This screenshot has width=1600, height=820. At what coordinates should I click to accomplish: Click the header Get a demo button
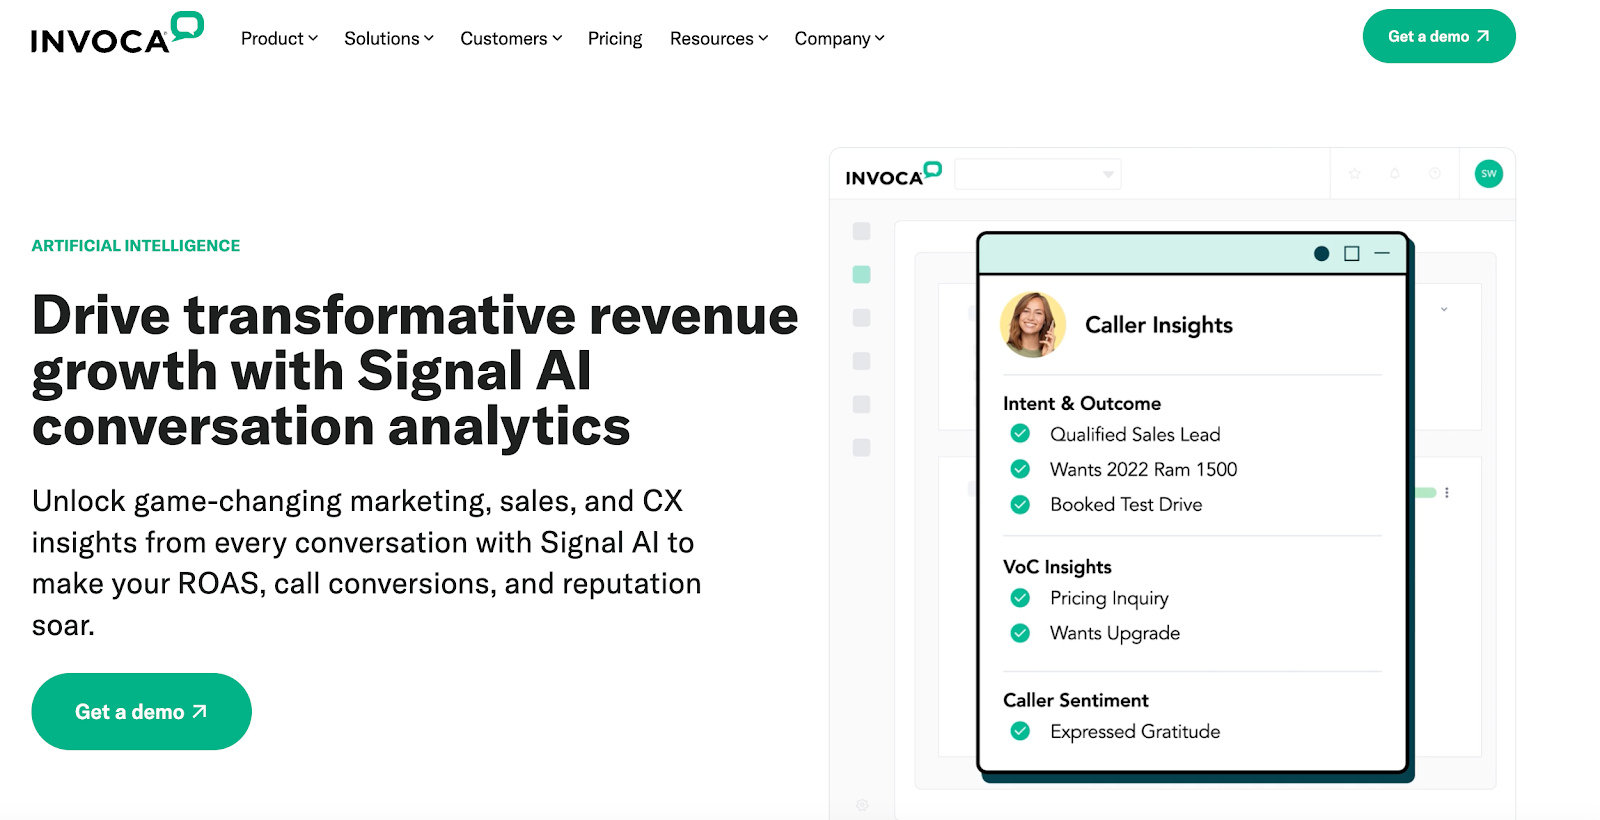click(1439, 36)
